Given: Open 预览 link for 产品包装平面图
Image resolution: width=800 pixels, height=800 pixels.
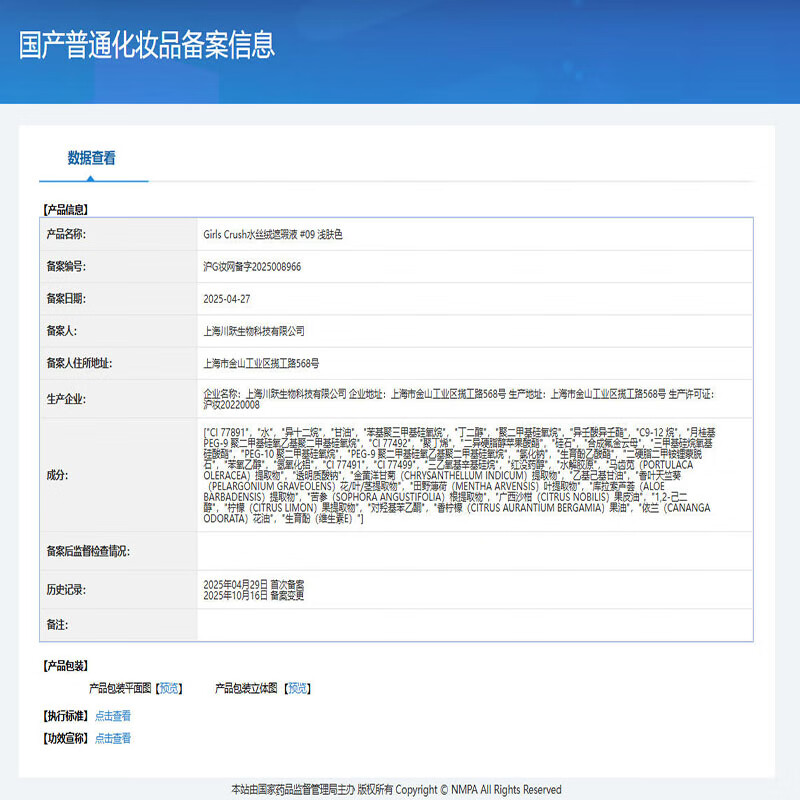Looking at the screenshot, I should (x=170, y=688).
